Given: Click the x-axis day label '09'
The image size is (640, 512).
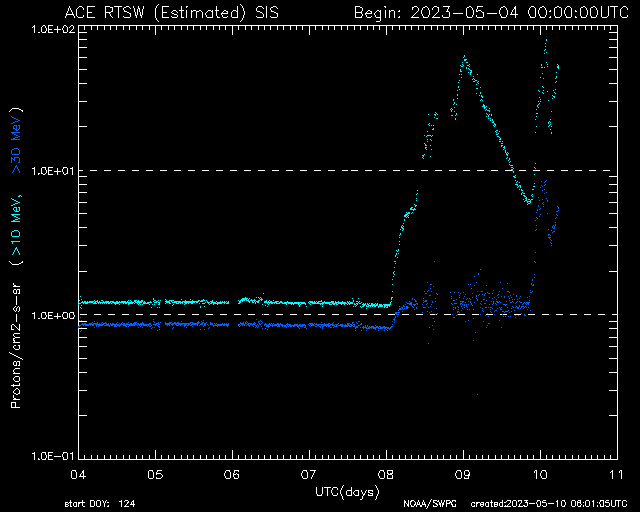Looking at the screenshot, I should (463, 474).
